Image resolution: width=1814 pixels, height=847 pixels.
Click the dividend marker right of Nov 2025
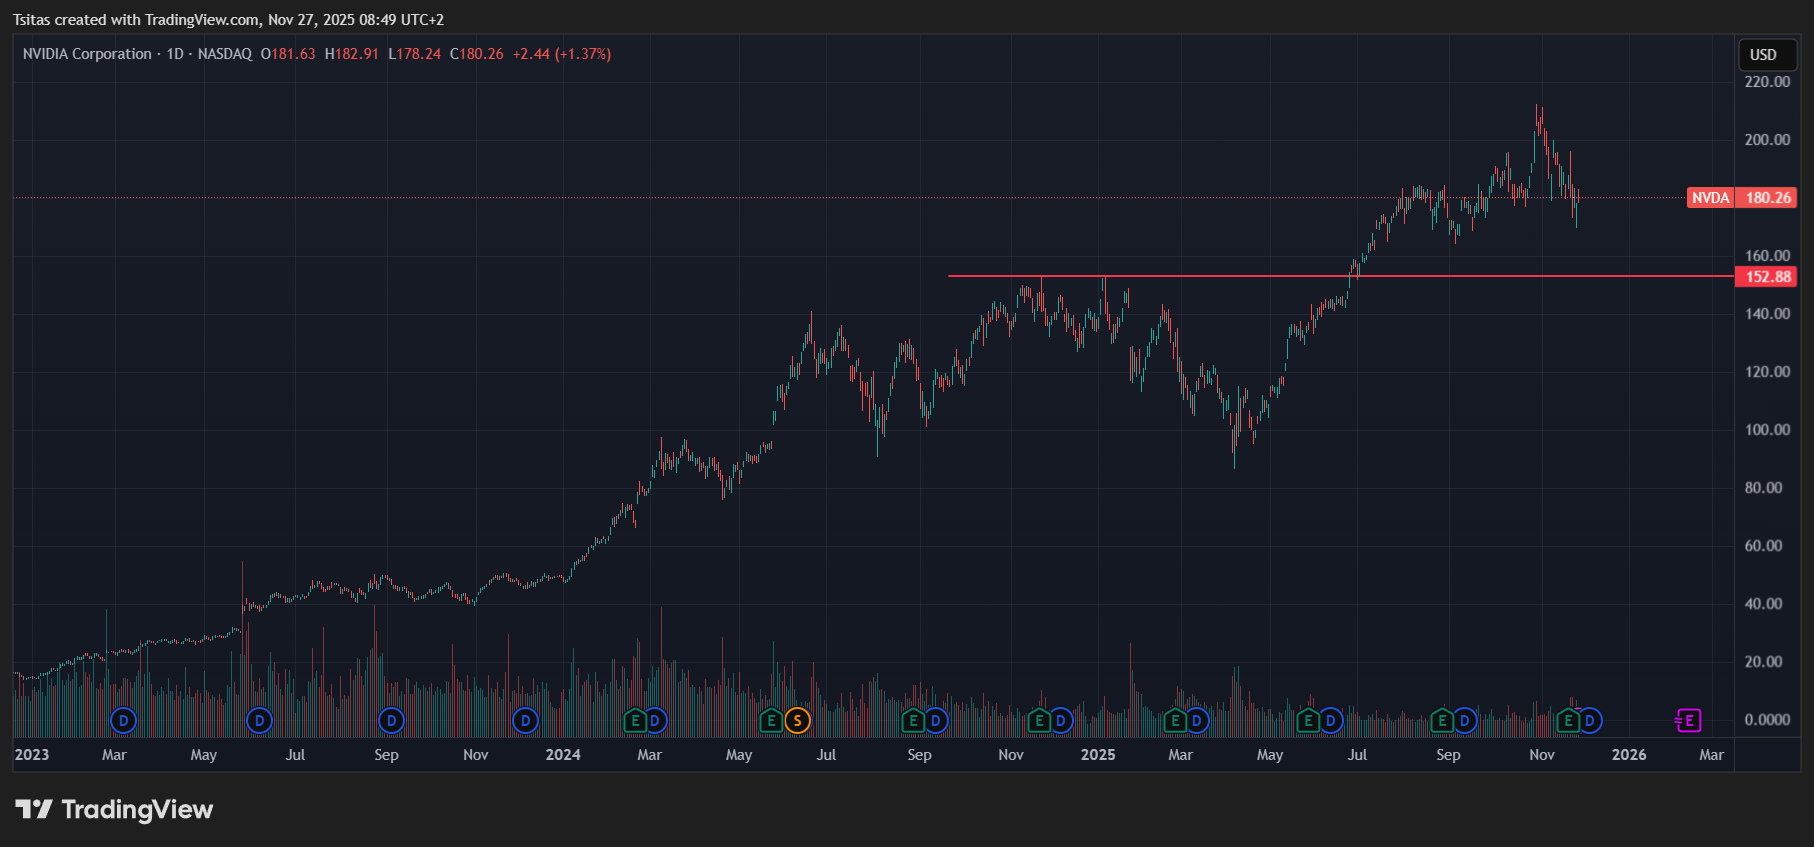click(1589, 720)
